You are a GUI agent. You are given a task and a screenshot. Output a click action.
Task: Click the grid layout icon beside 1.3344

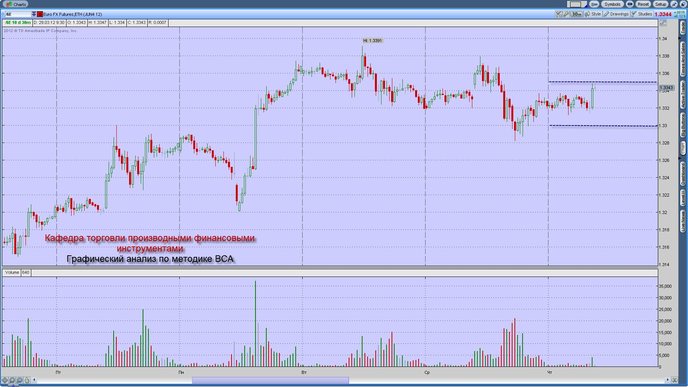pos(680,14)
